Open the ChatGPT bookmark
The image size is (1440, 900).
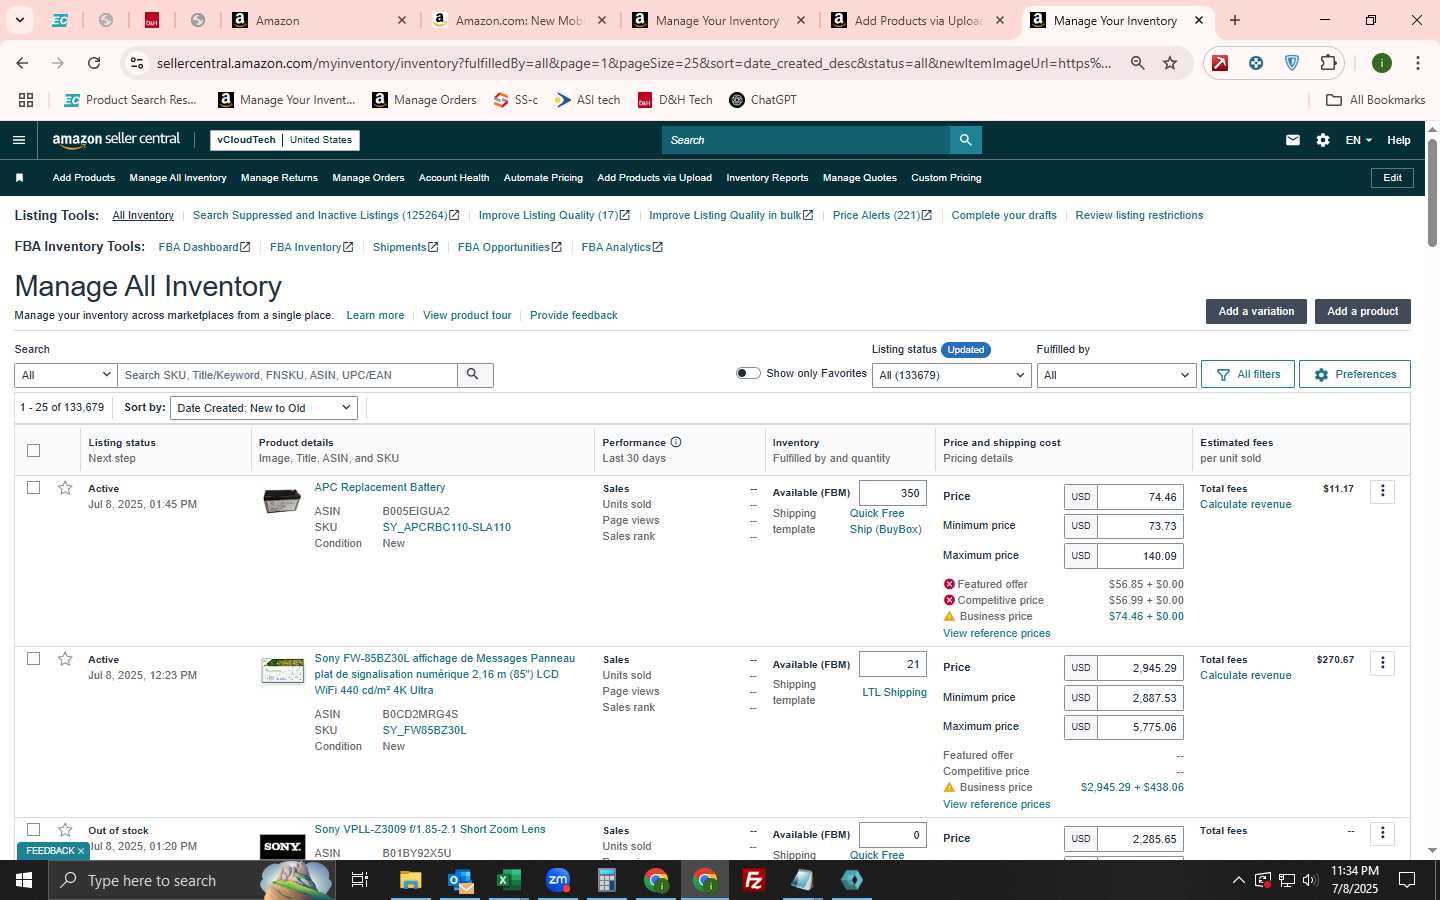763,100
